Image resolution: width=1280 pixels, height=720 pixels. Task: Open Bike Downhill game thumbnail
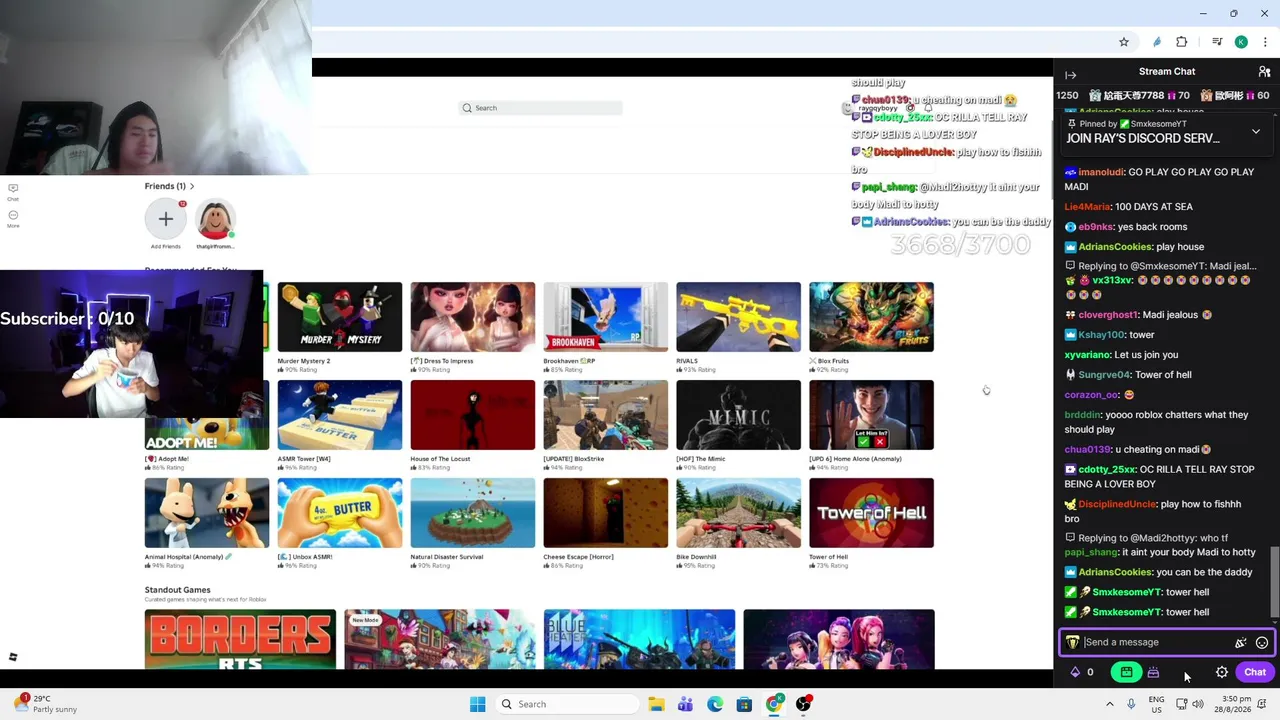coord(739,513)
